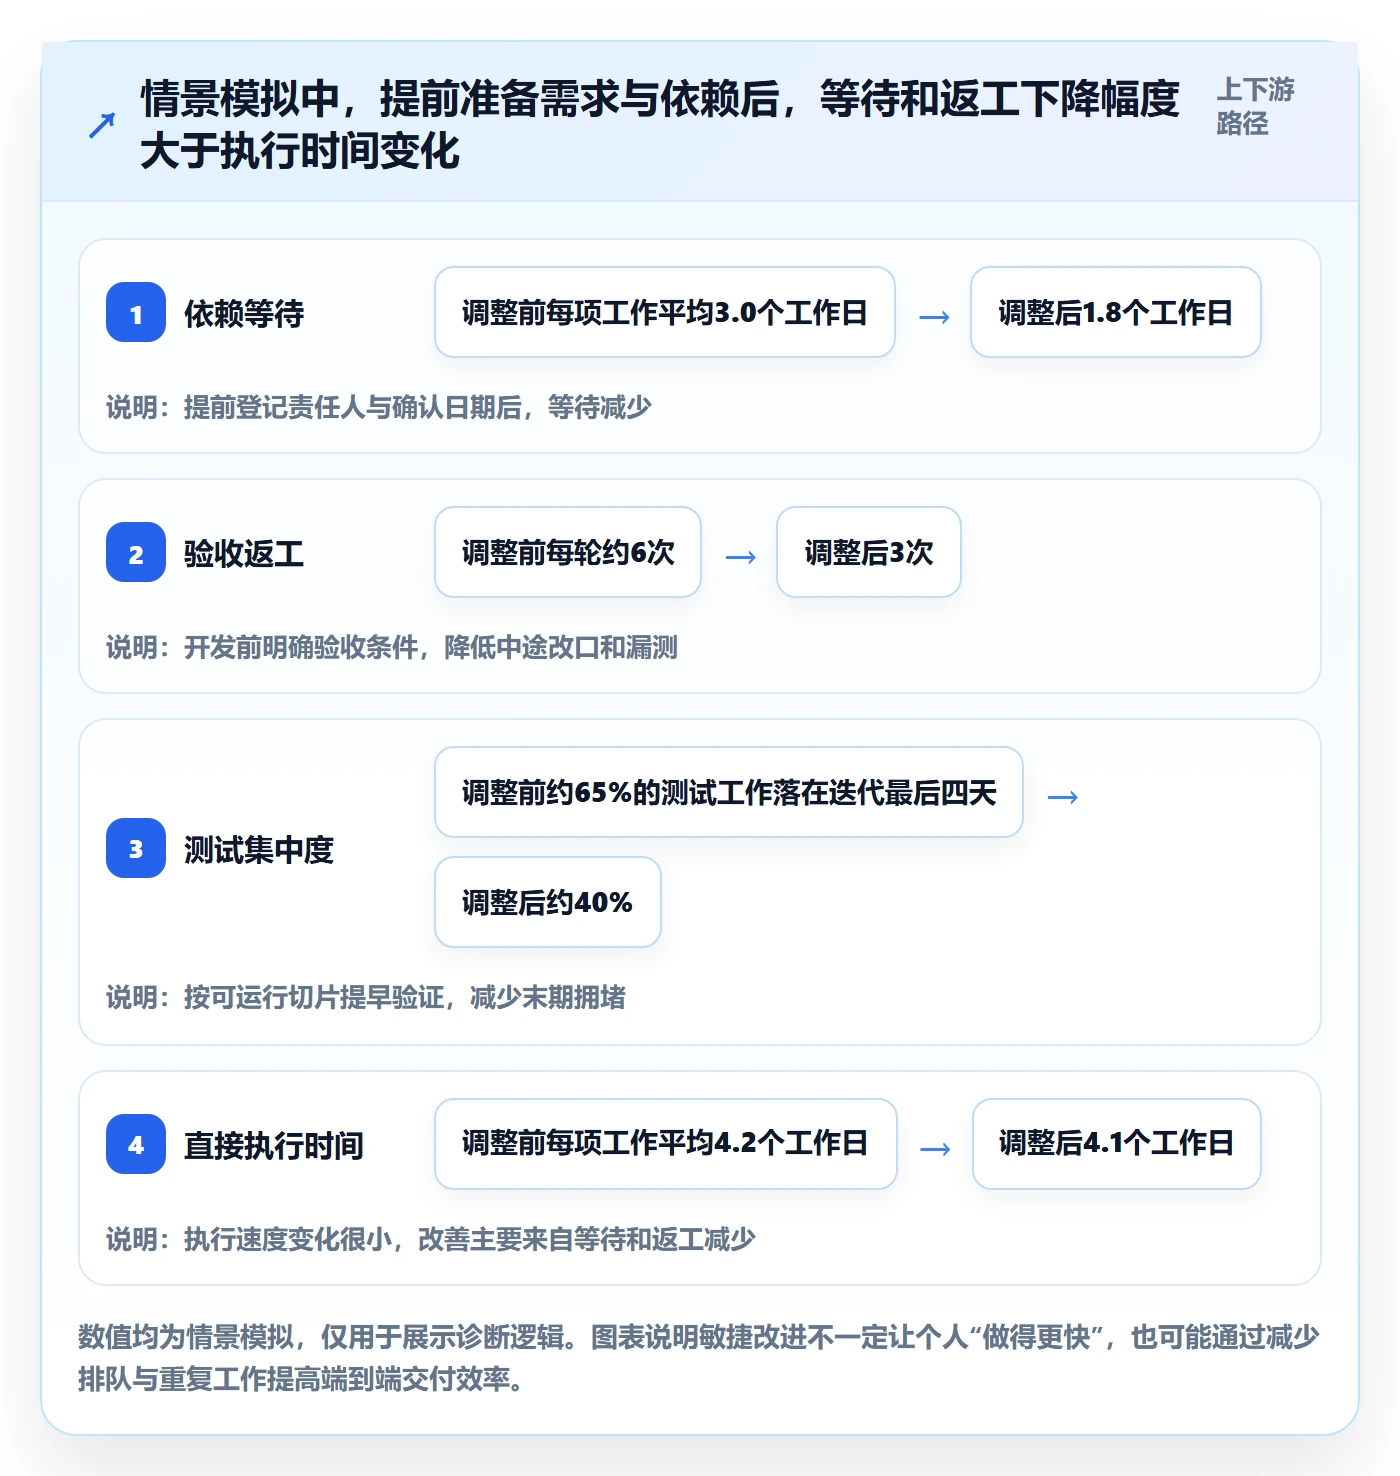
Task: Click the 调整后4.1个工作日 chip
Action: (x=1117, y=1144)
